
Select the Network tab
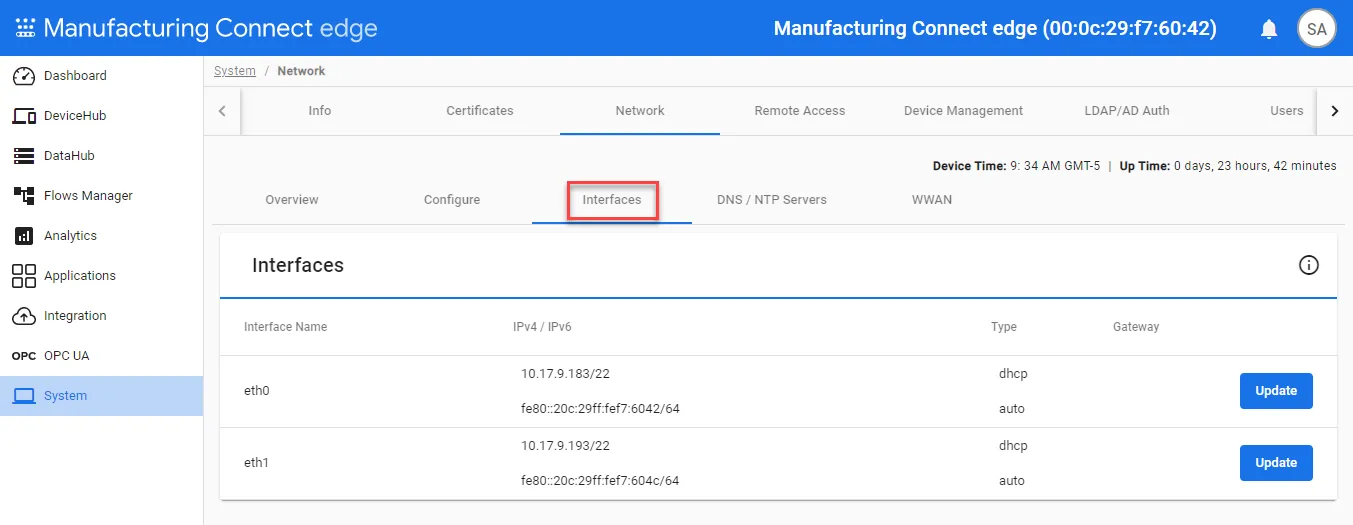(x=640, y=111)
